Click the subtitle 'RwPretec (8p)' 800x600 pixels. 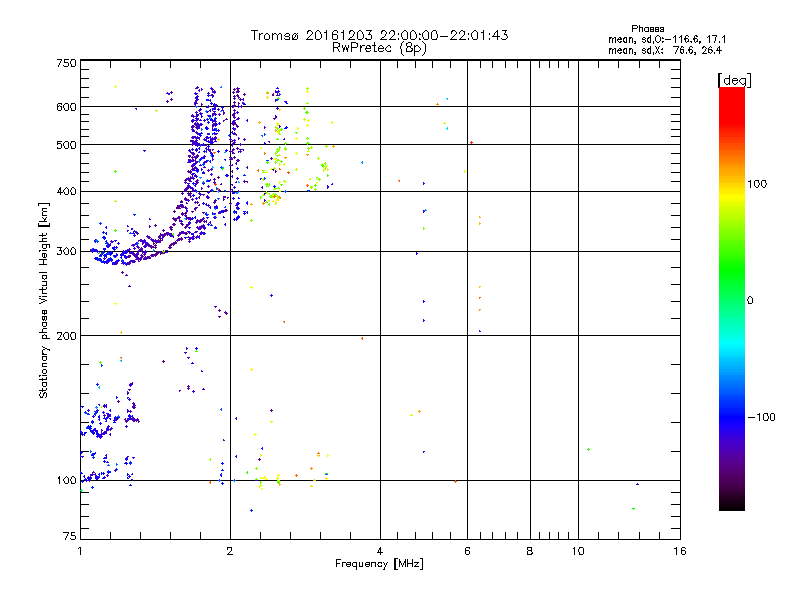coord(379,48)
